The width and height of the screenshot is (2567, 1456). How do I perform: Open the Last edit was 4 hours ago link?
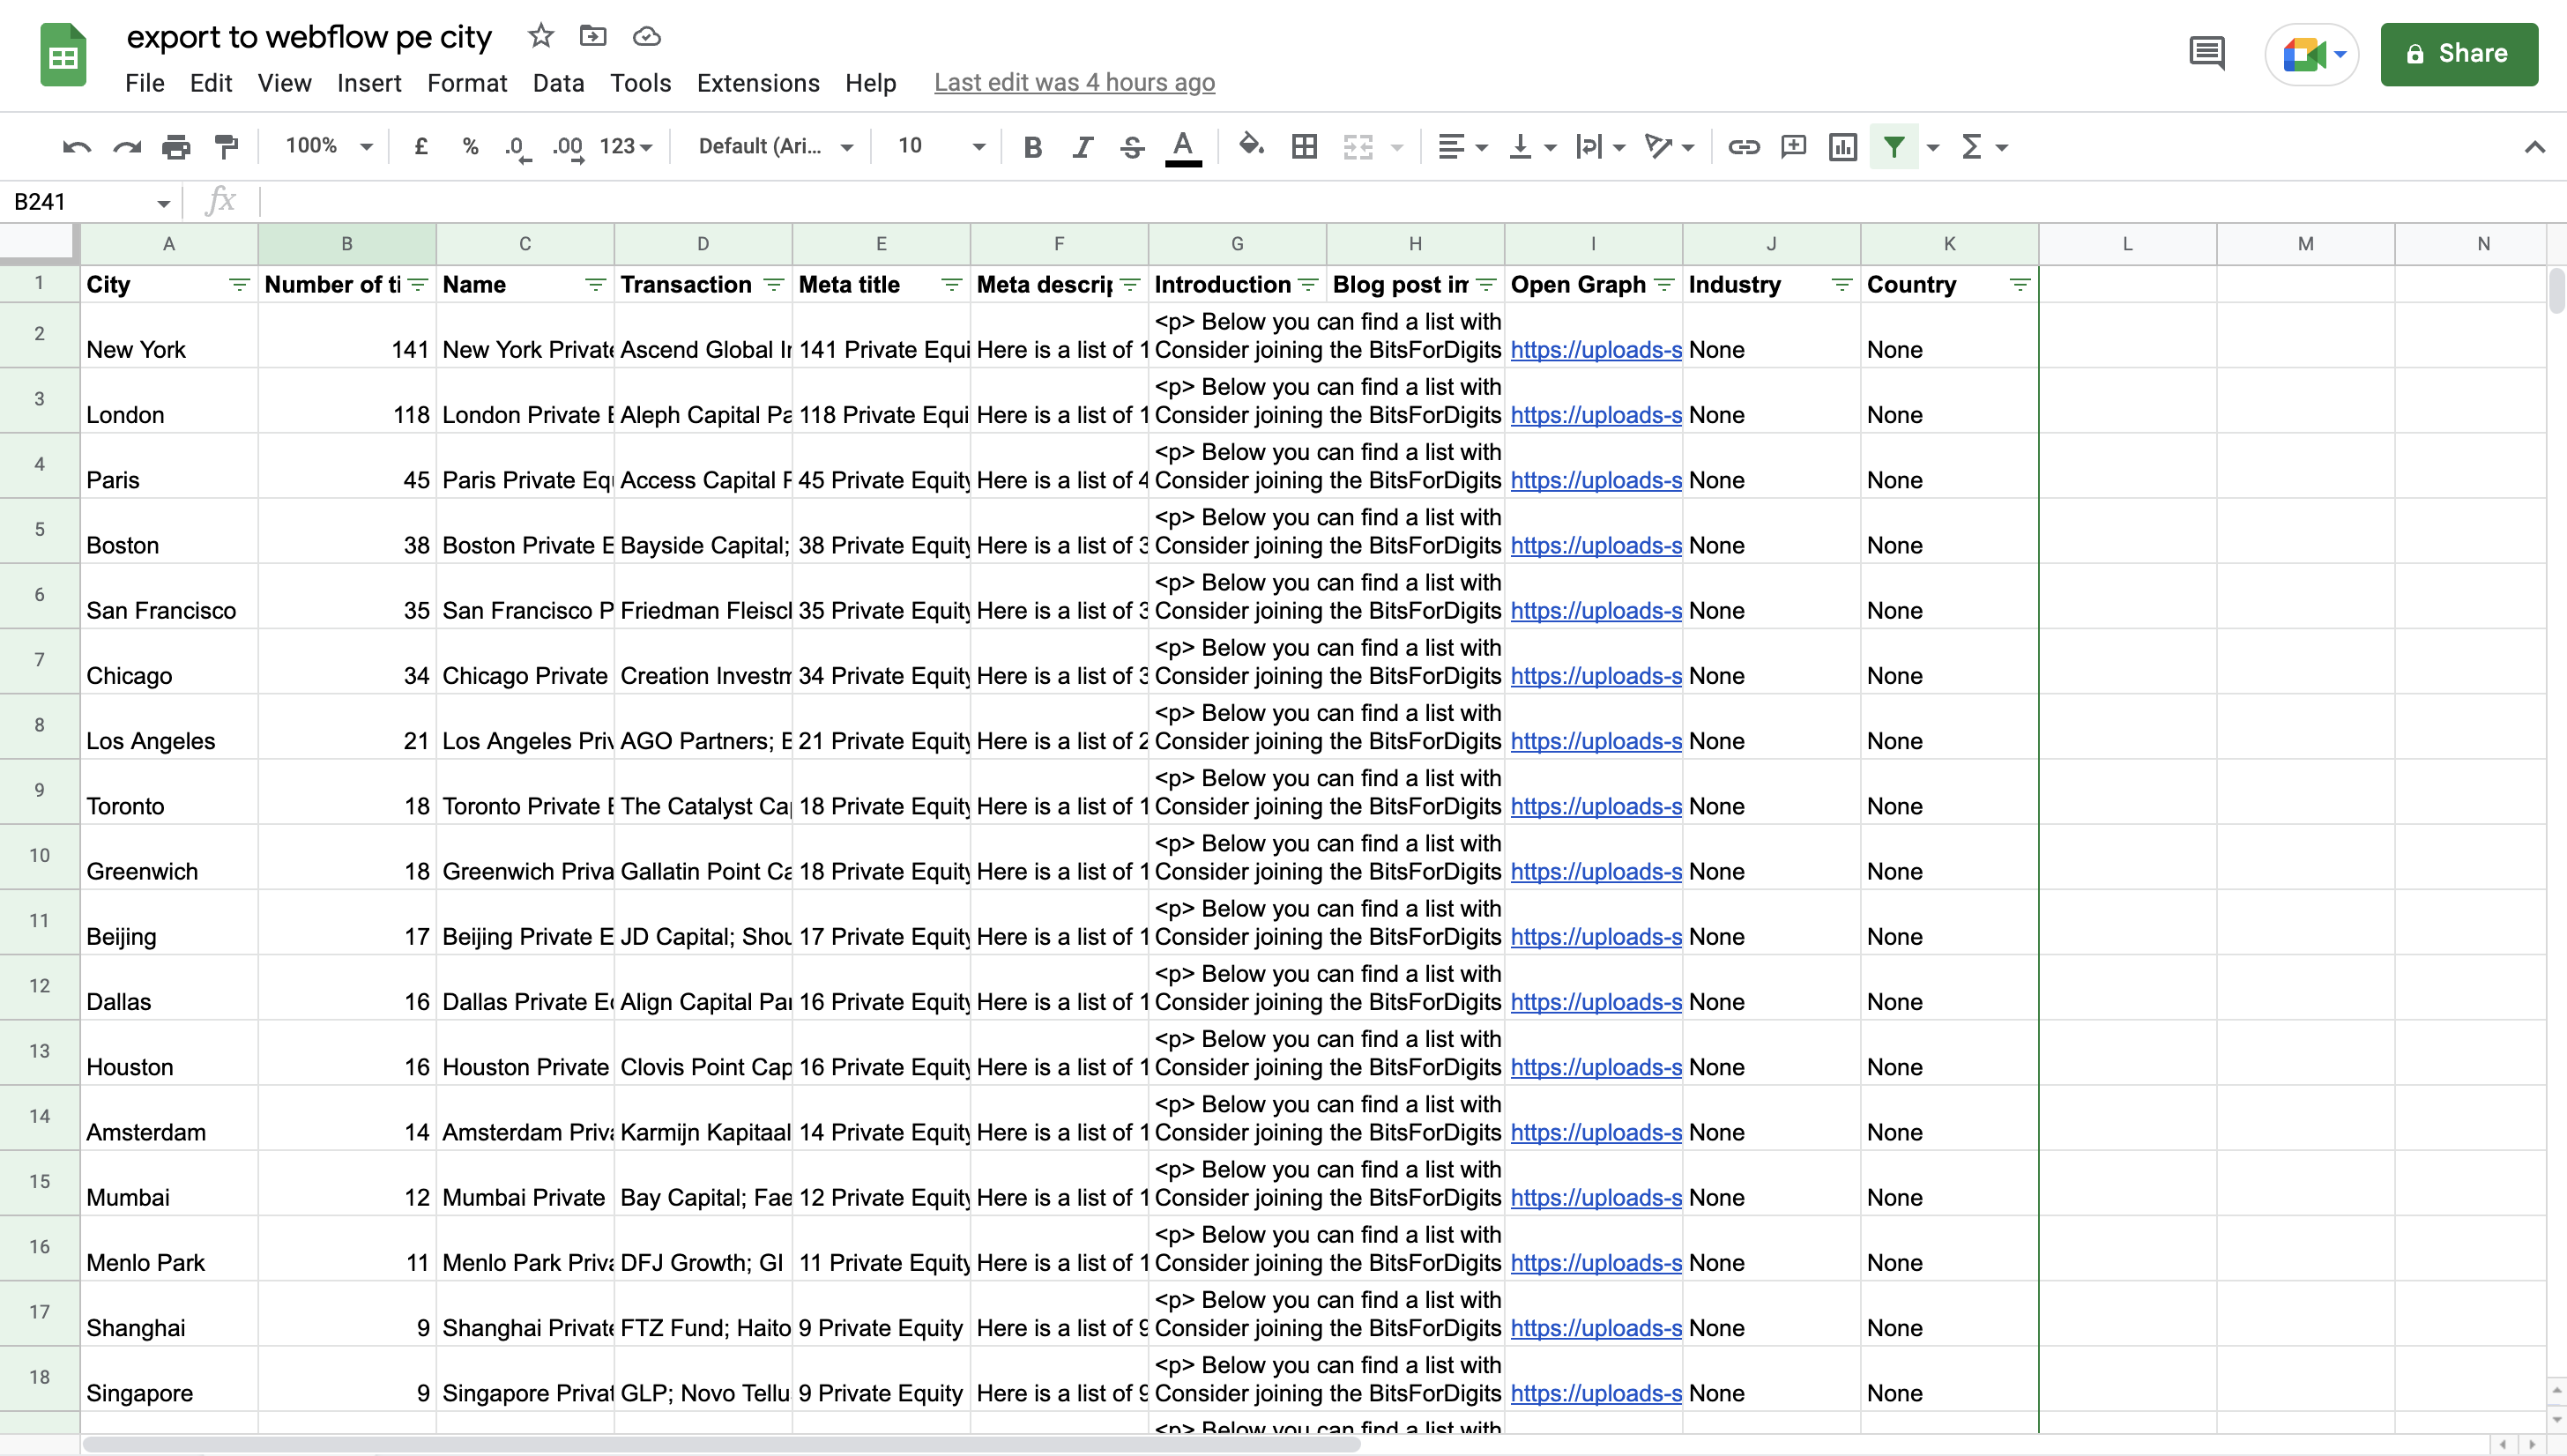click(1074, 83)
